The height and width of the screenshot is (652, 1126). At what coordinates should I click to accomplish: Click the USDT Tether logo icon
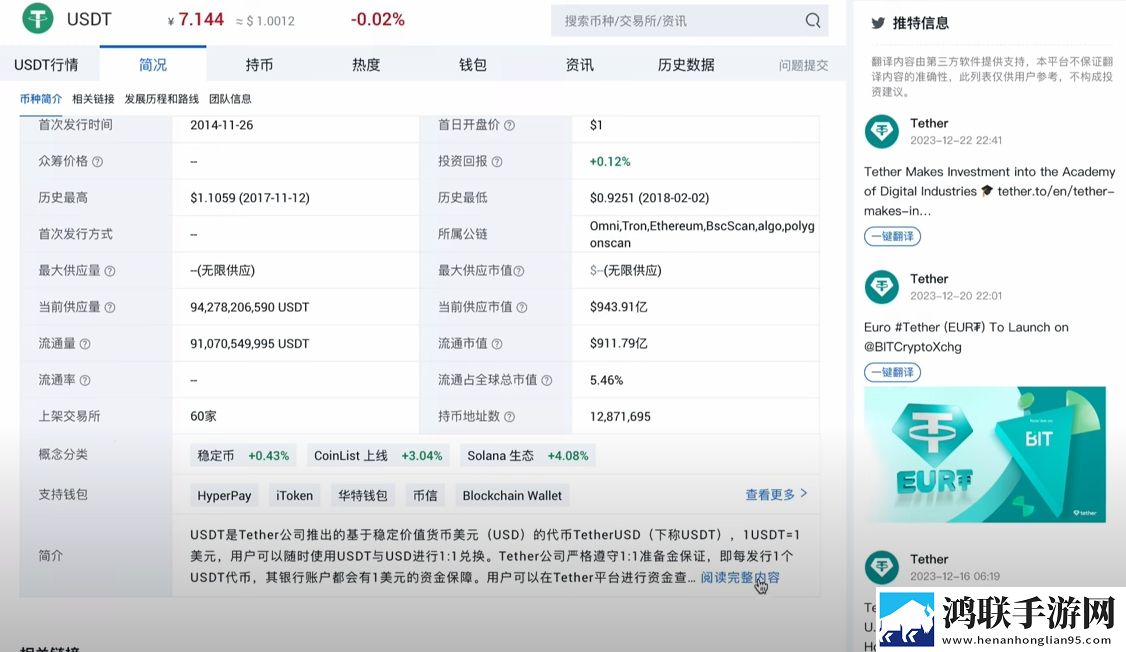pos(37,18)
